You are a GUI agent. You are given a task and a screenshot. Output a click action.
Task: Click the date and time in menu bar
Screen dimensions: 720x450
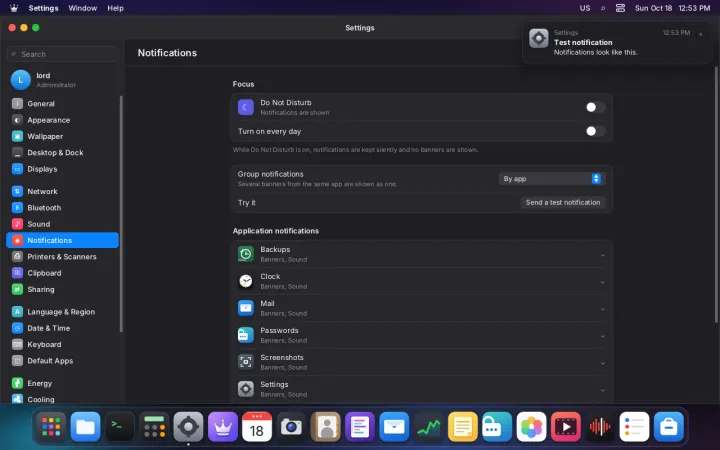(672, 8)
